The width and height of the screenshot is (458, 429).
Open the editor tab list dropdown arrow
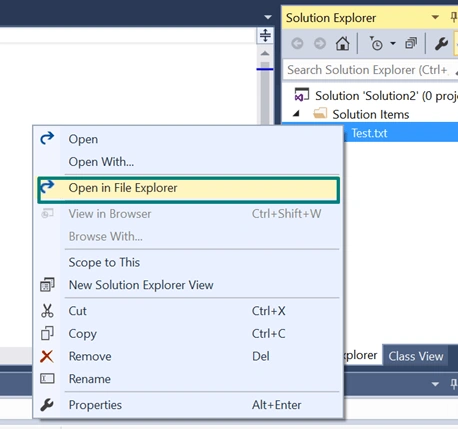point(268,17)
